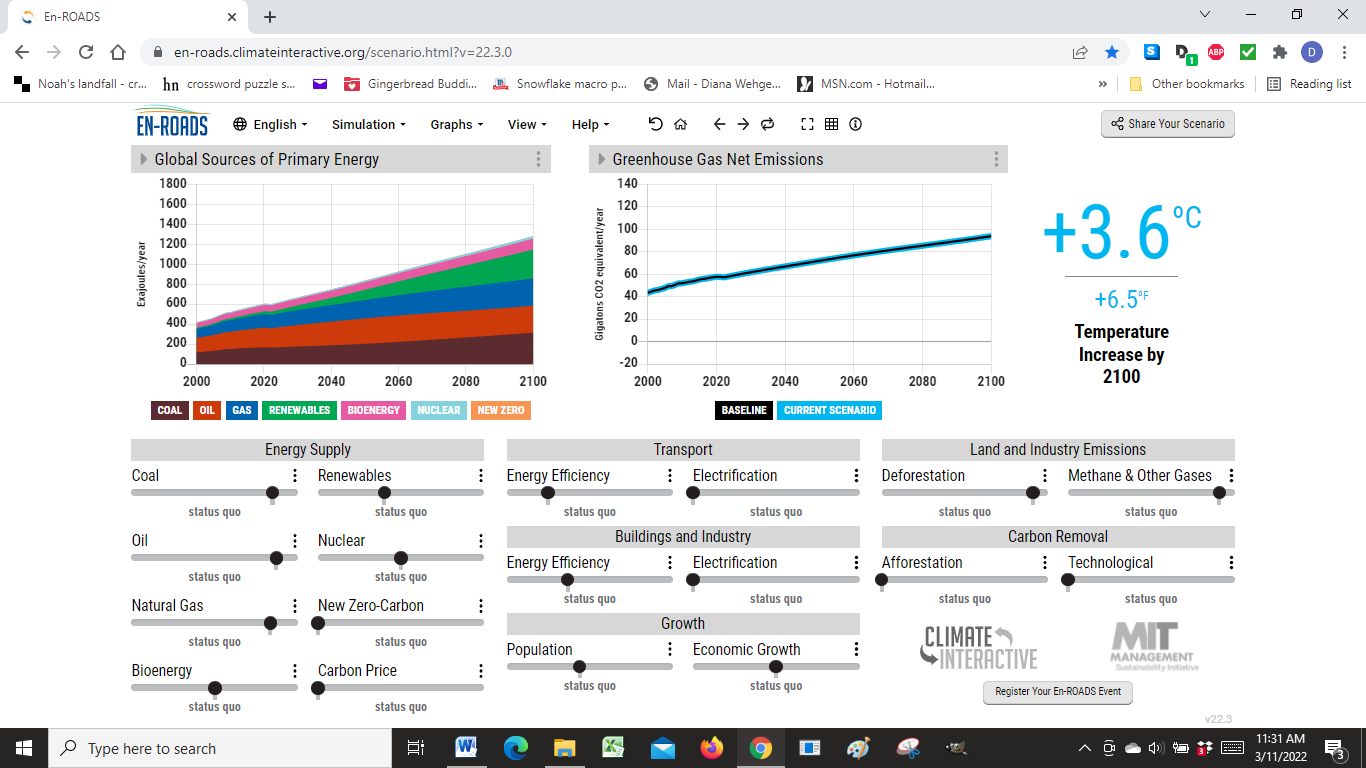Click the home reset icon in toolbar

coord(681,124)
